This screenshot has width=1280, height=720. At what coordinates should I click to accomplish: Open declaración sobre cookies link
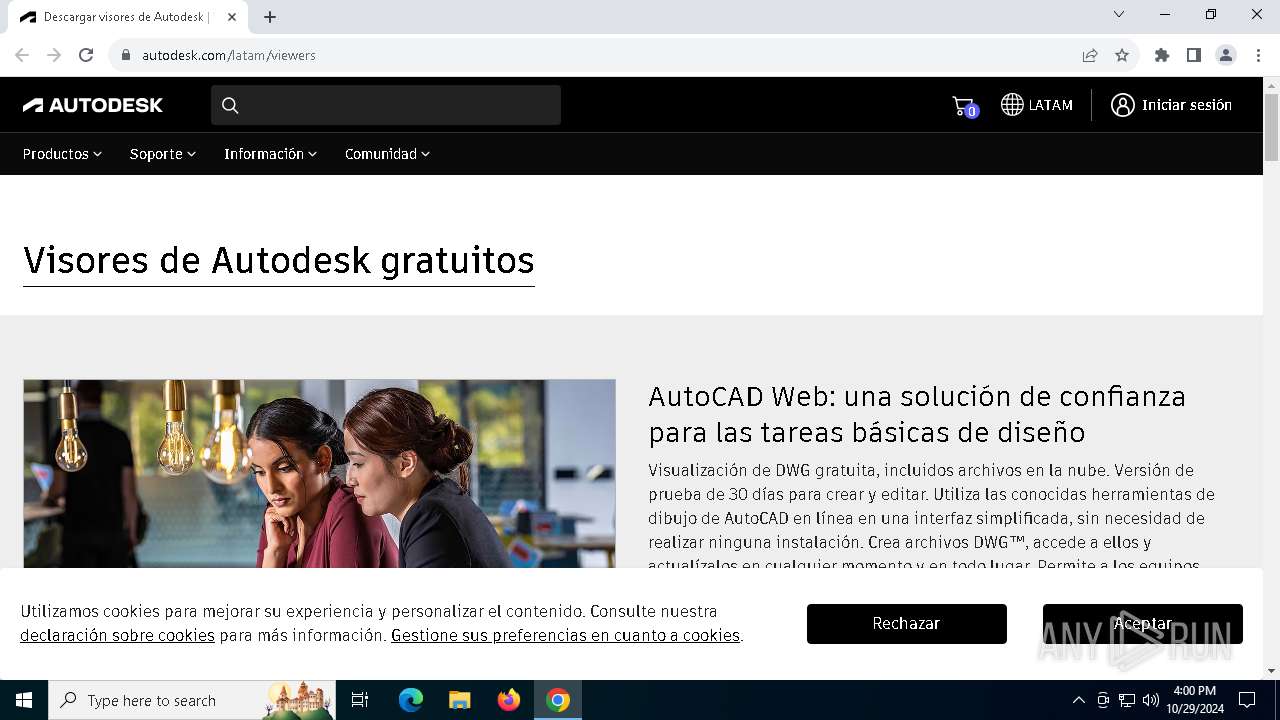[x=117, y=635]
